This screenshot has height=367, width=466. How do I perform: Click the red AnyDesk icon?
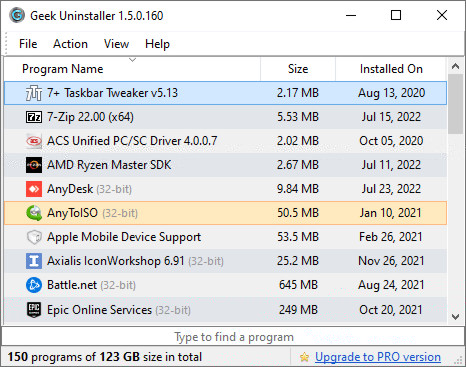tap(34, 189)
